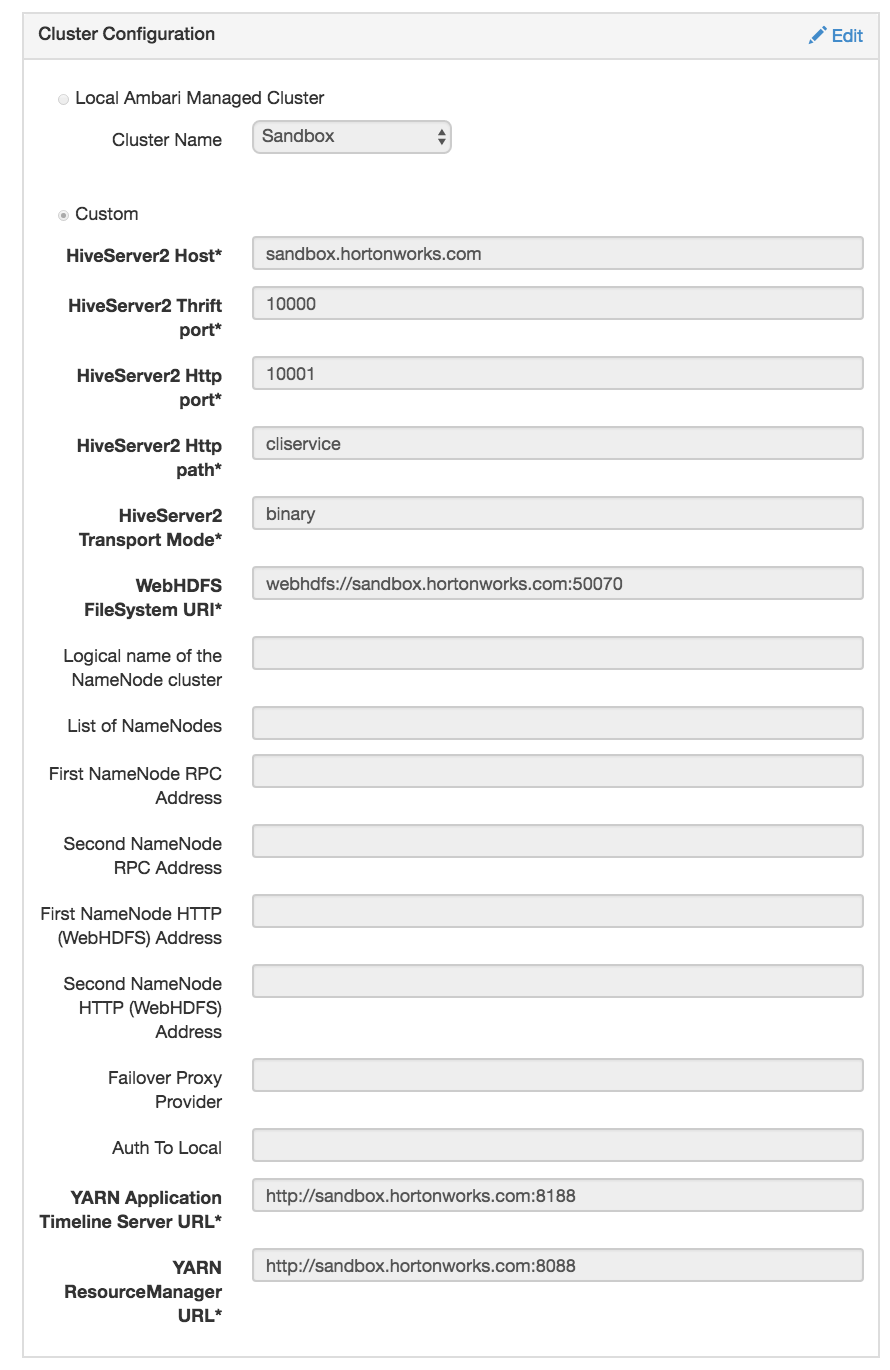The image size is (890, 1370).
Task: Click the Second NameNode RPC Address field
Action: click(x=558, y=840)
